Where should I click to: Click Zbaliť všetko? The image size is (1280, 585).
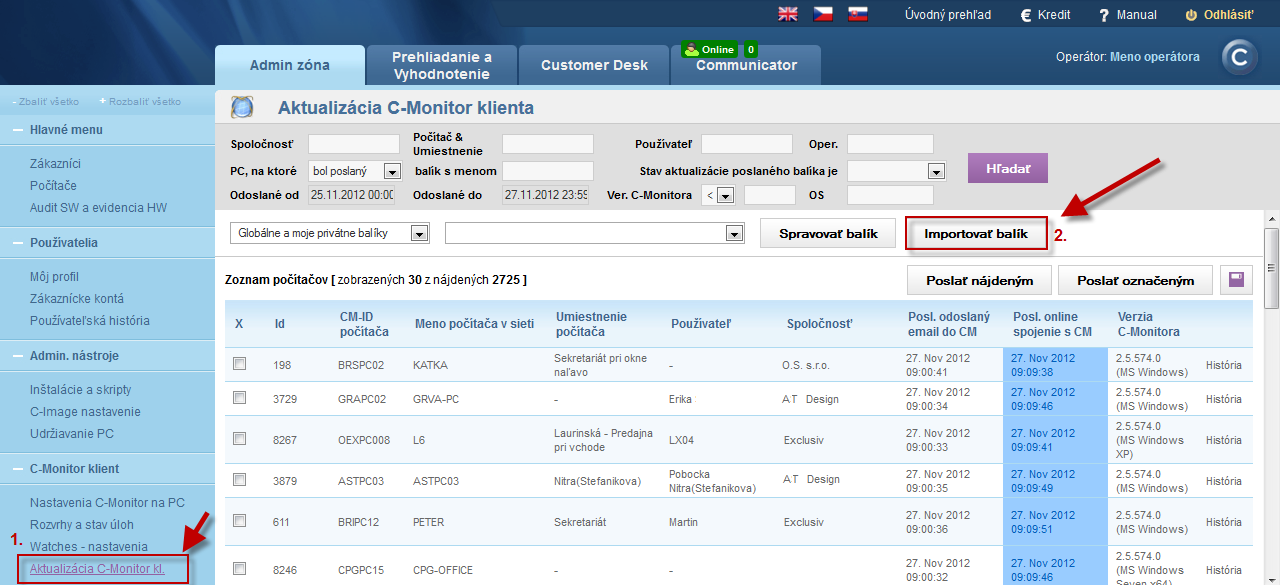[48, 101]
